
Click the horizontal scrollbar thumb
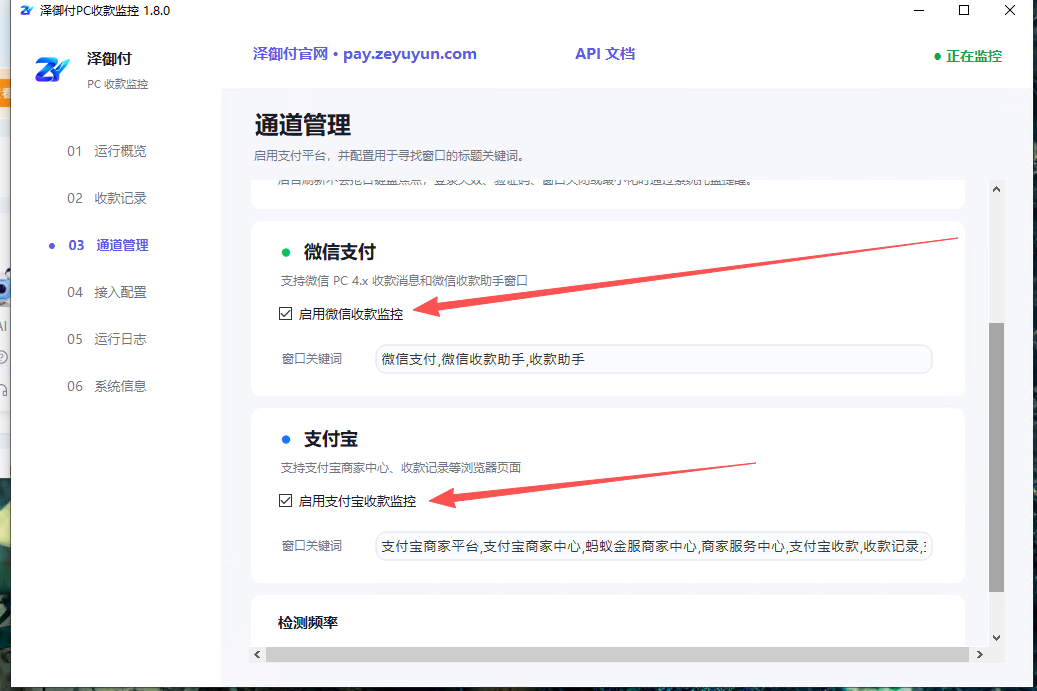point(617,655)
